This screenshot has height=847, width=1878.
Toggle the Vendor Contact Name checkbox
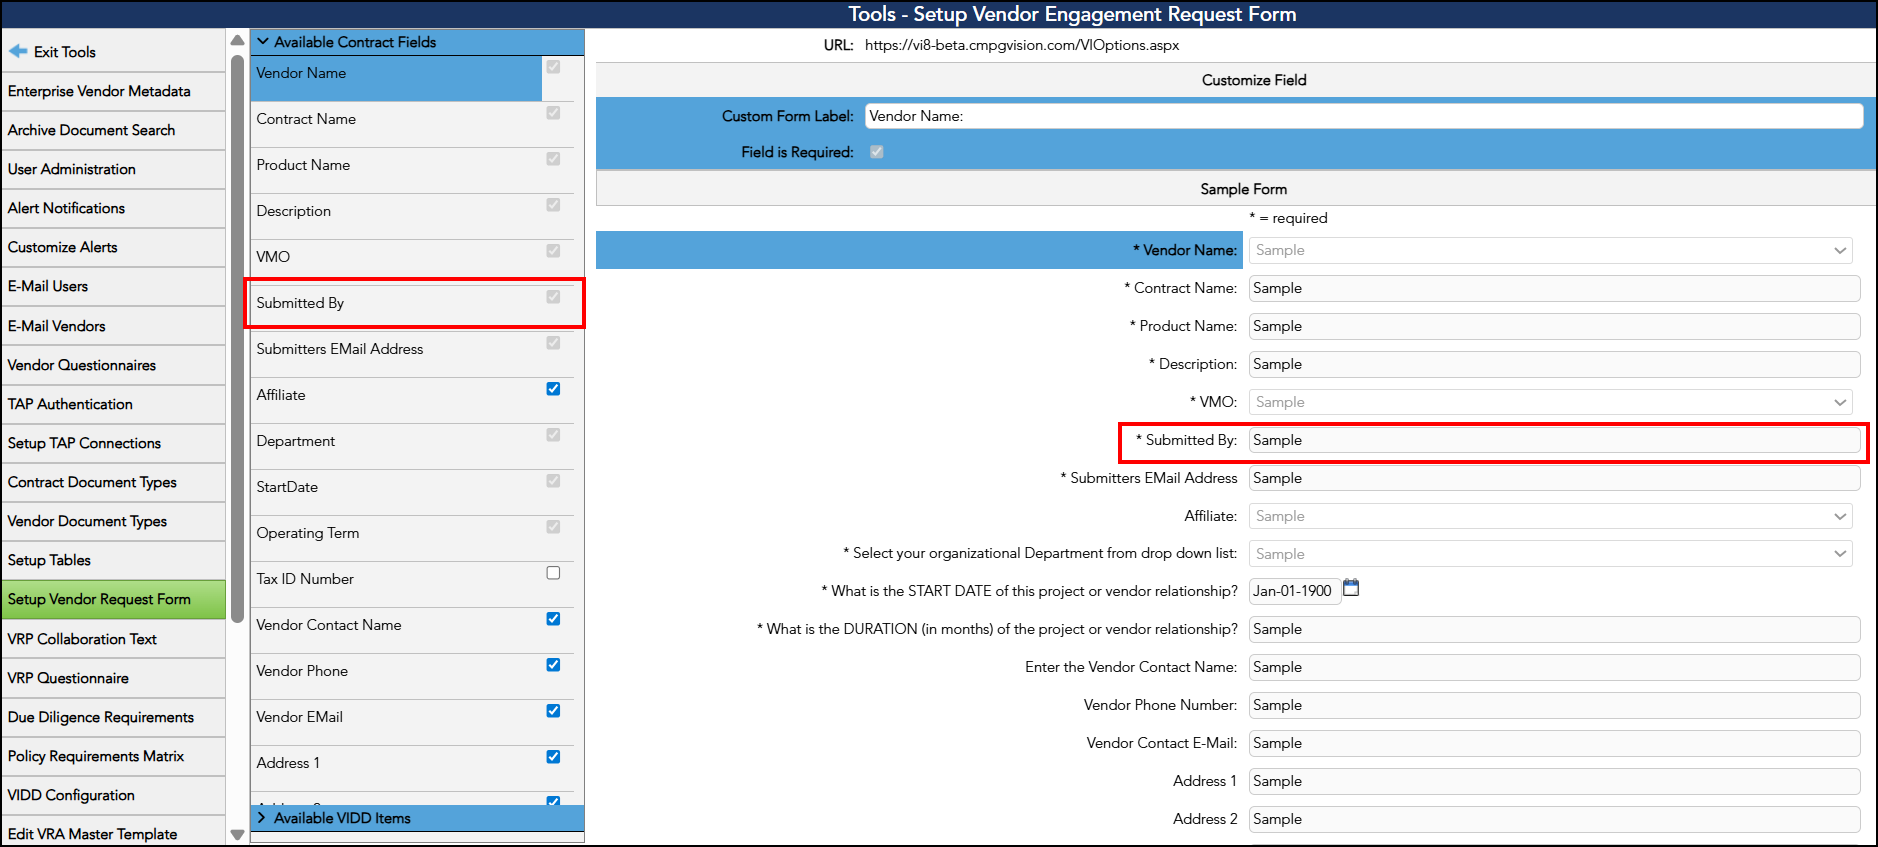(553, 619)
